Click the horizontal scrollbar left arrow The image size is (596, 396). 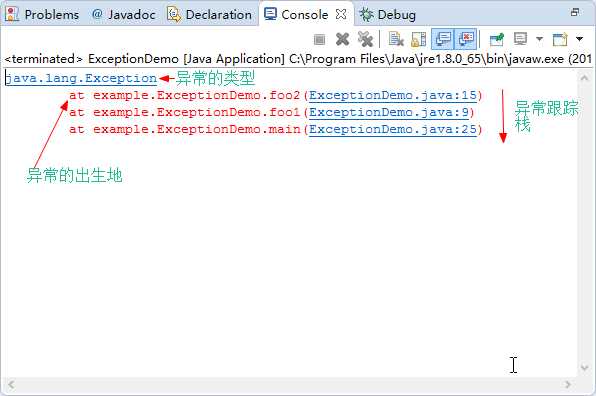click(x=11, y=385)
